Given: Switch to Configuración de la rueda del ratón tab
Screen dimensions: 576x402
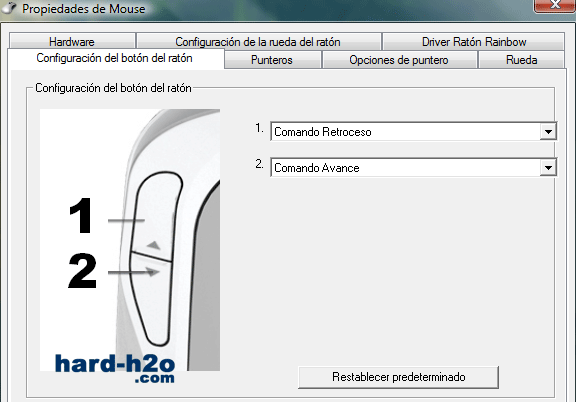Looking at the screenshot, I should click(258, 42).
